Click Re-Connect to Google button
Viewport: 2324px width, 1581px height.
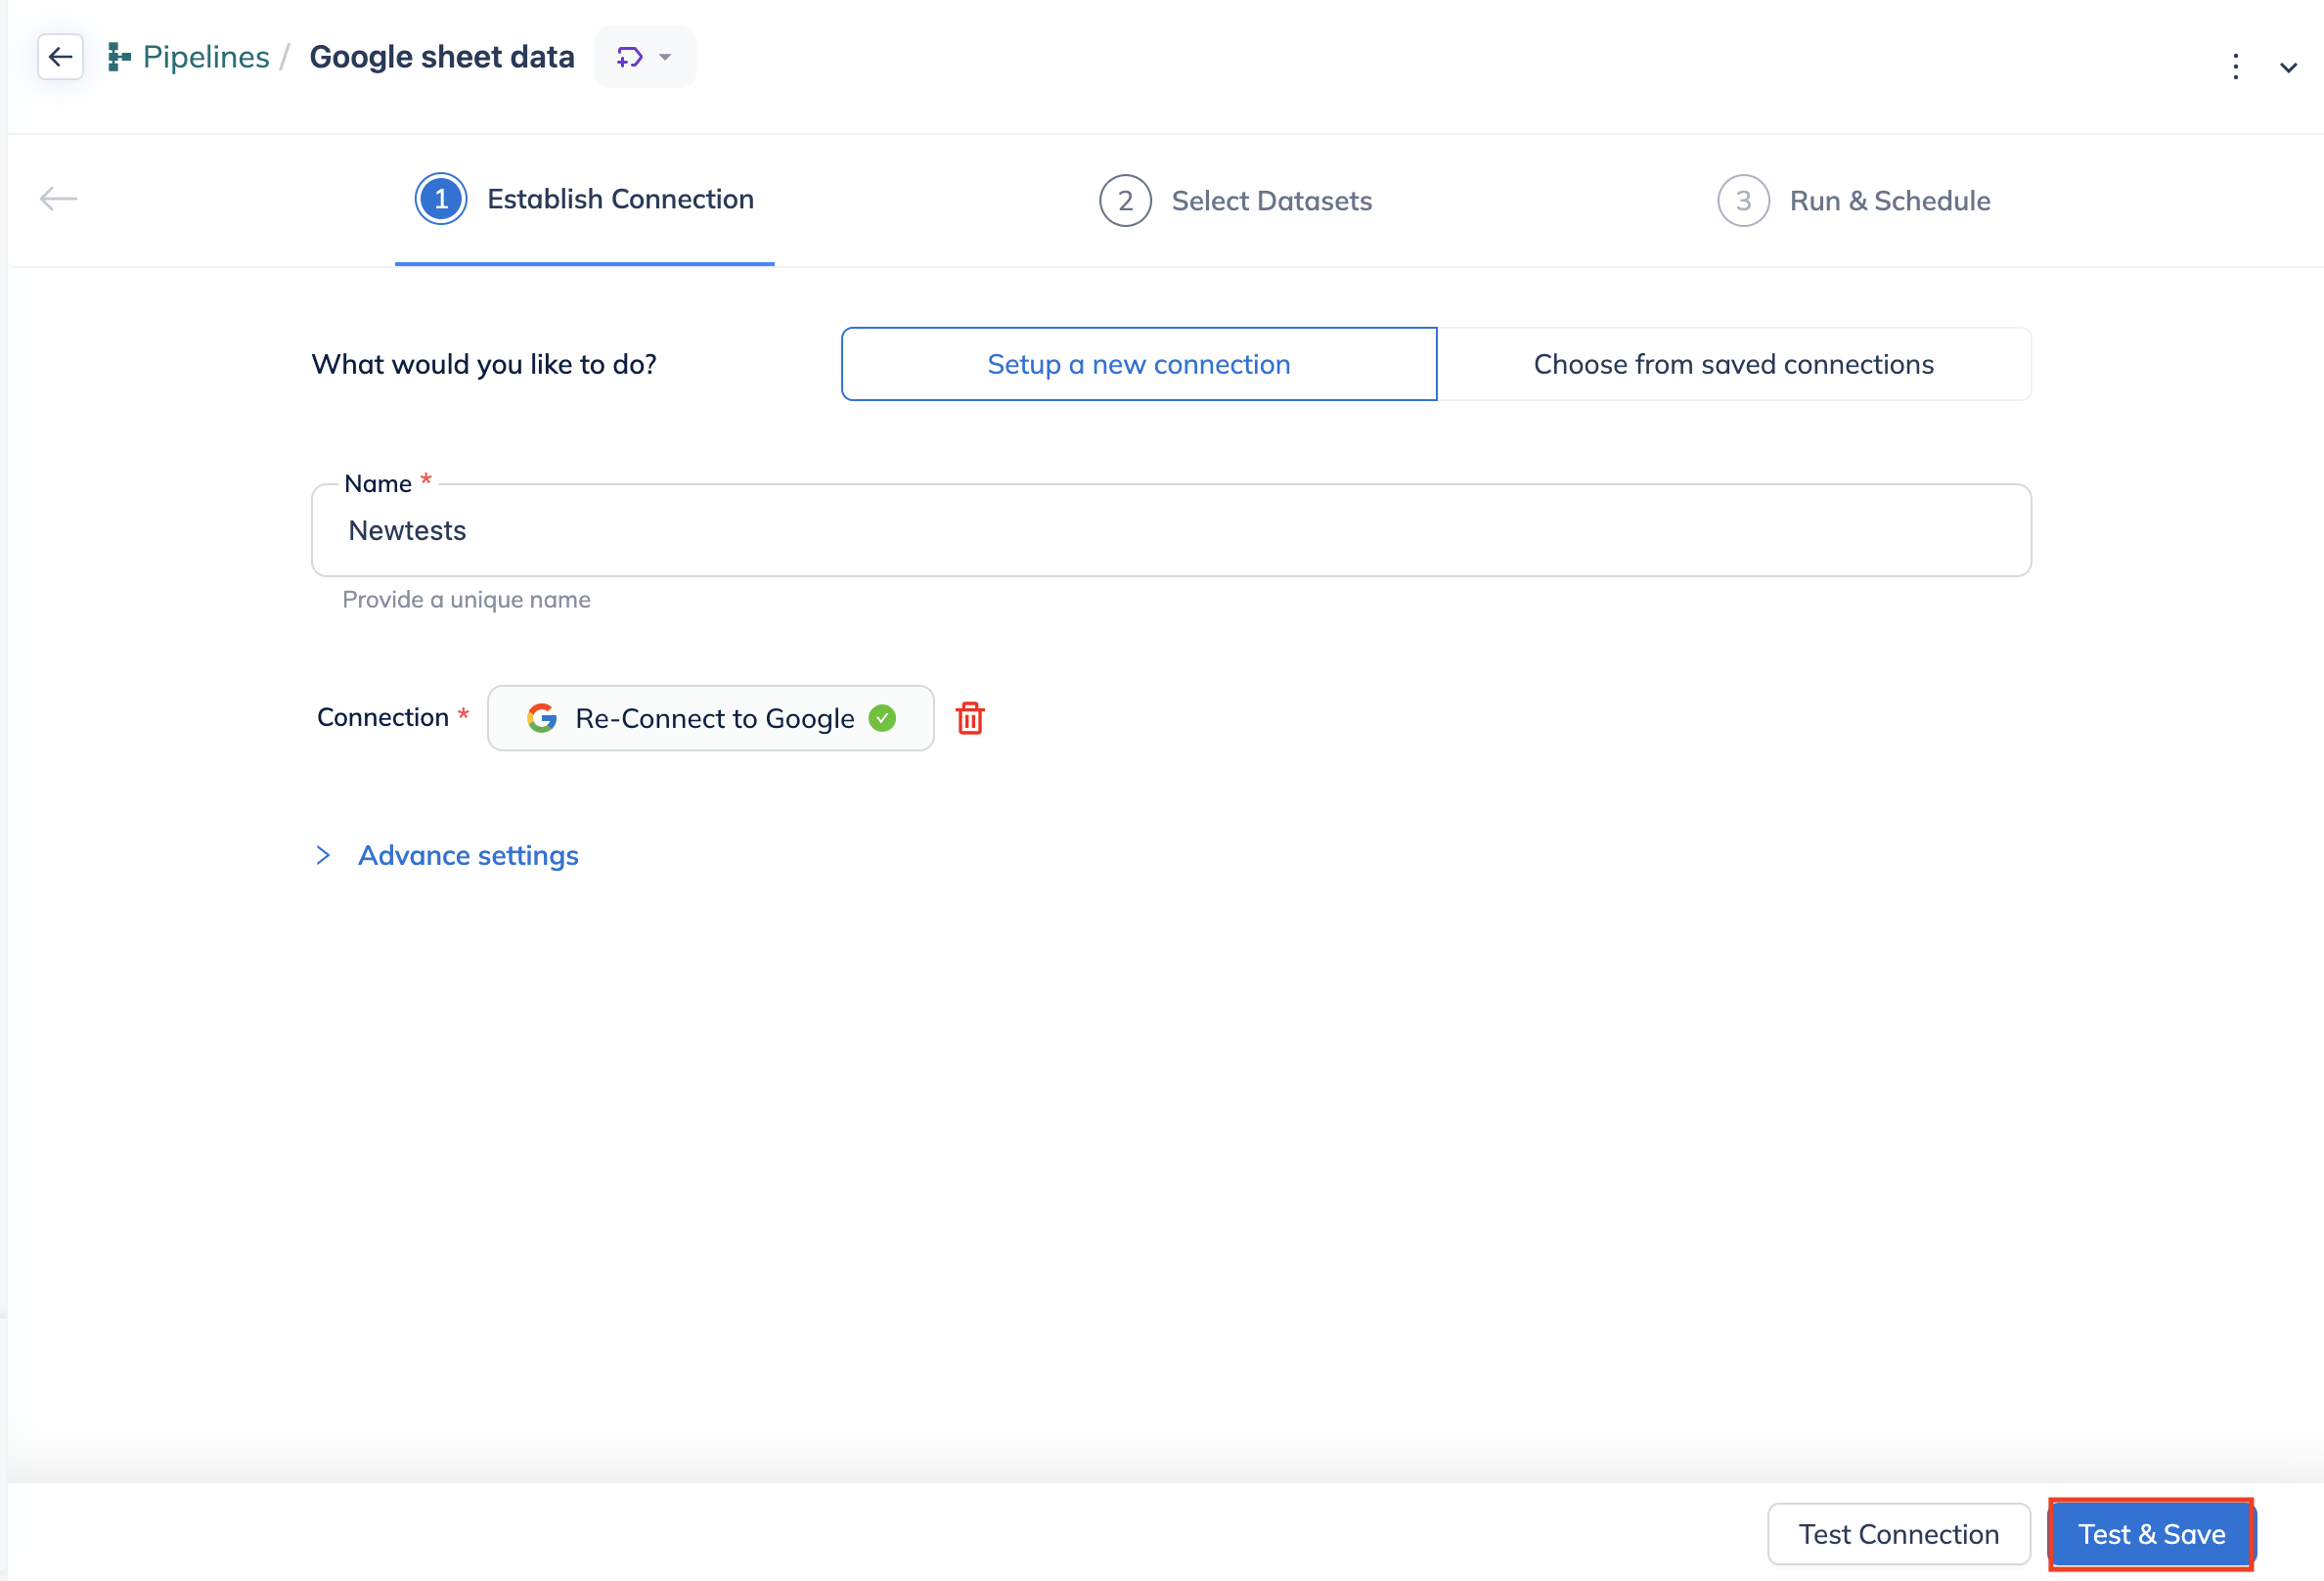click(711, 718)
